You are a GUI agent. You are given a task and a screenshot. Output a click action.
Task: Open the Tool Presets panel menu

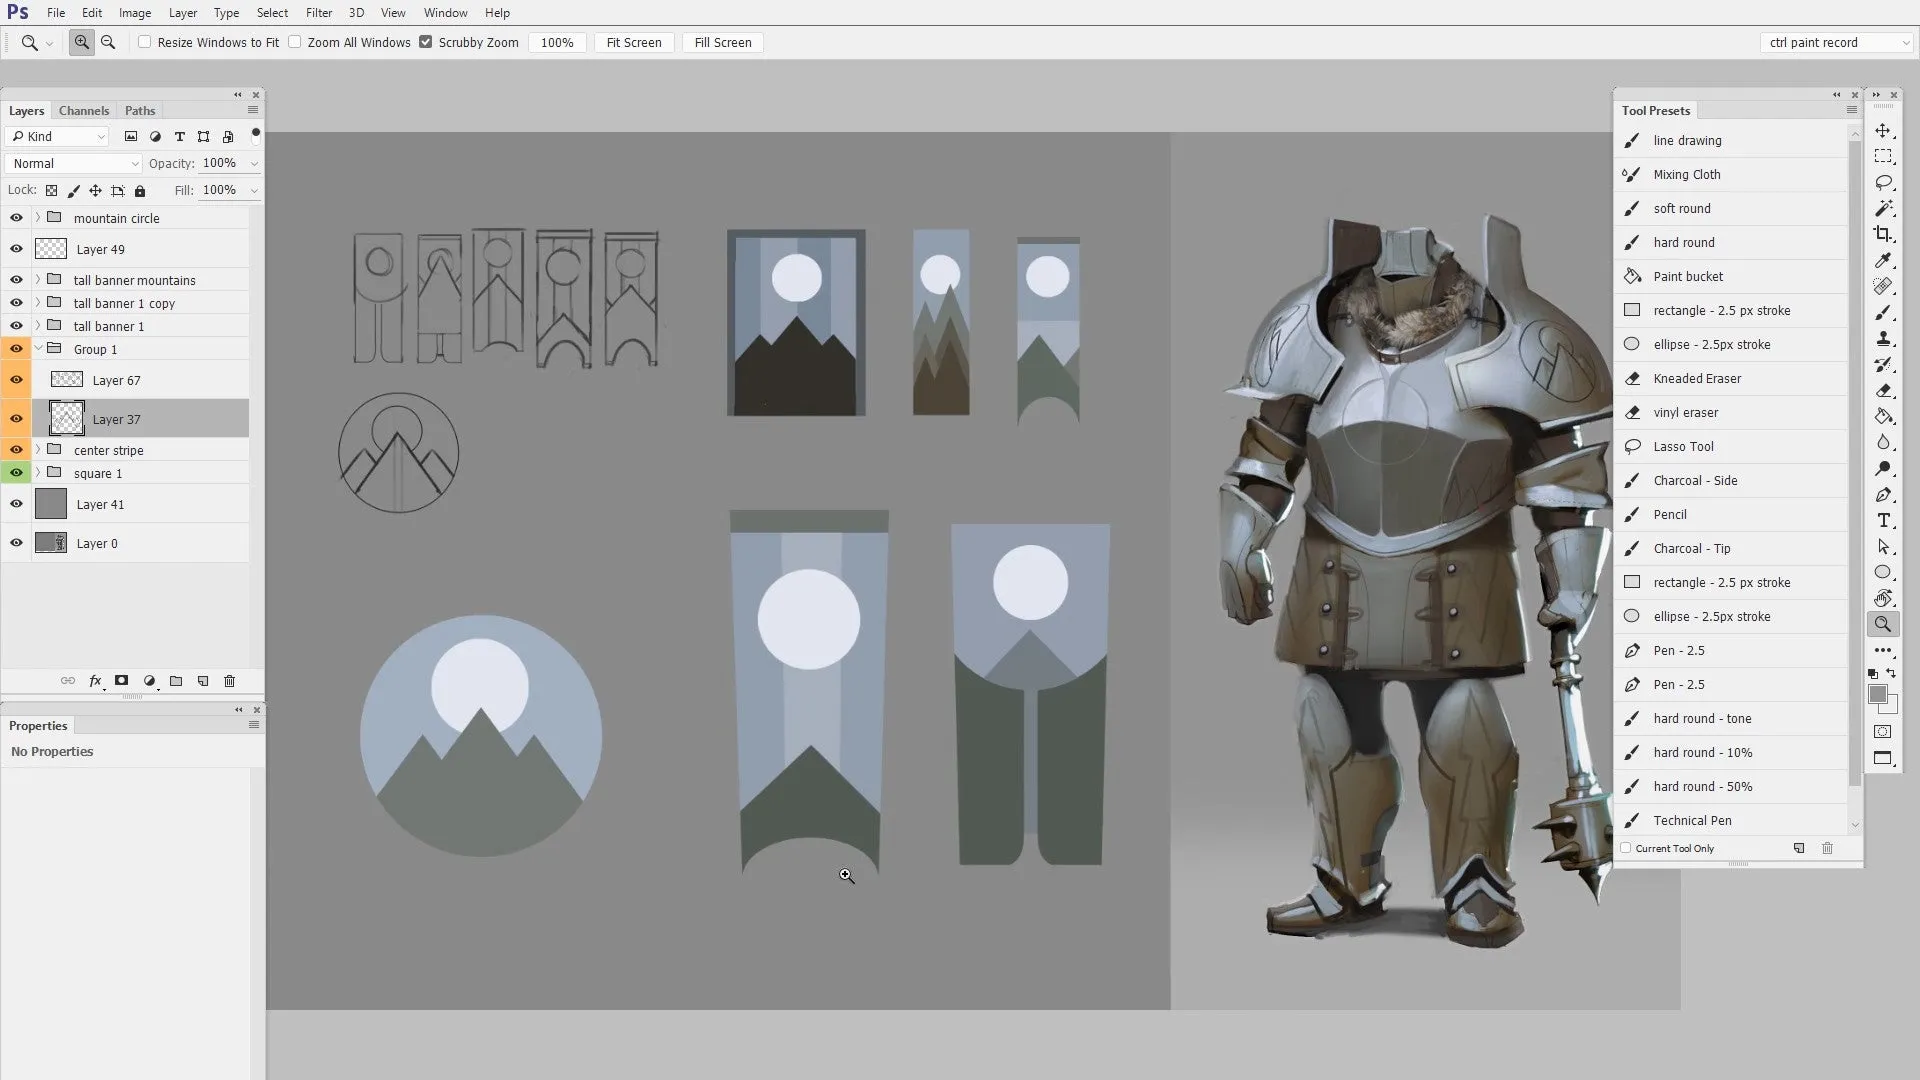tap(1852, 110)
